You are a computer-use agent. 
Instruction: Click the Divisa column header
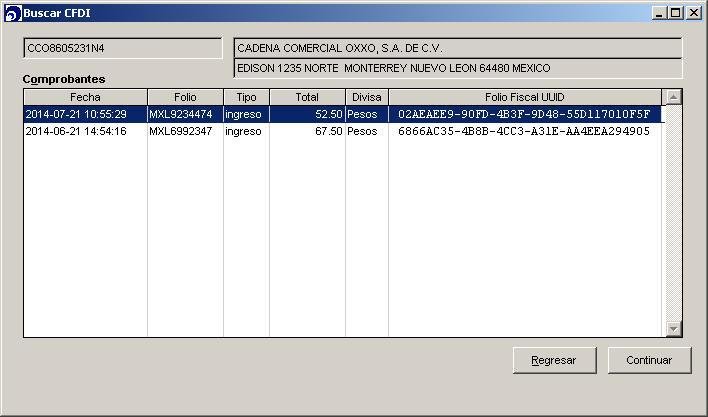tap(367, 97)
